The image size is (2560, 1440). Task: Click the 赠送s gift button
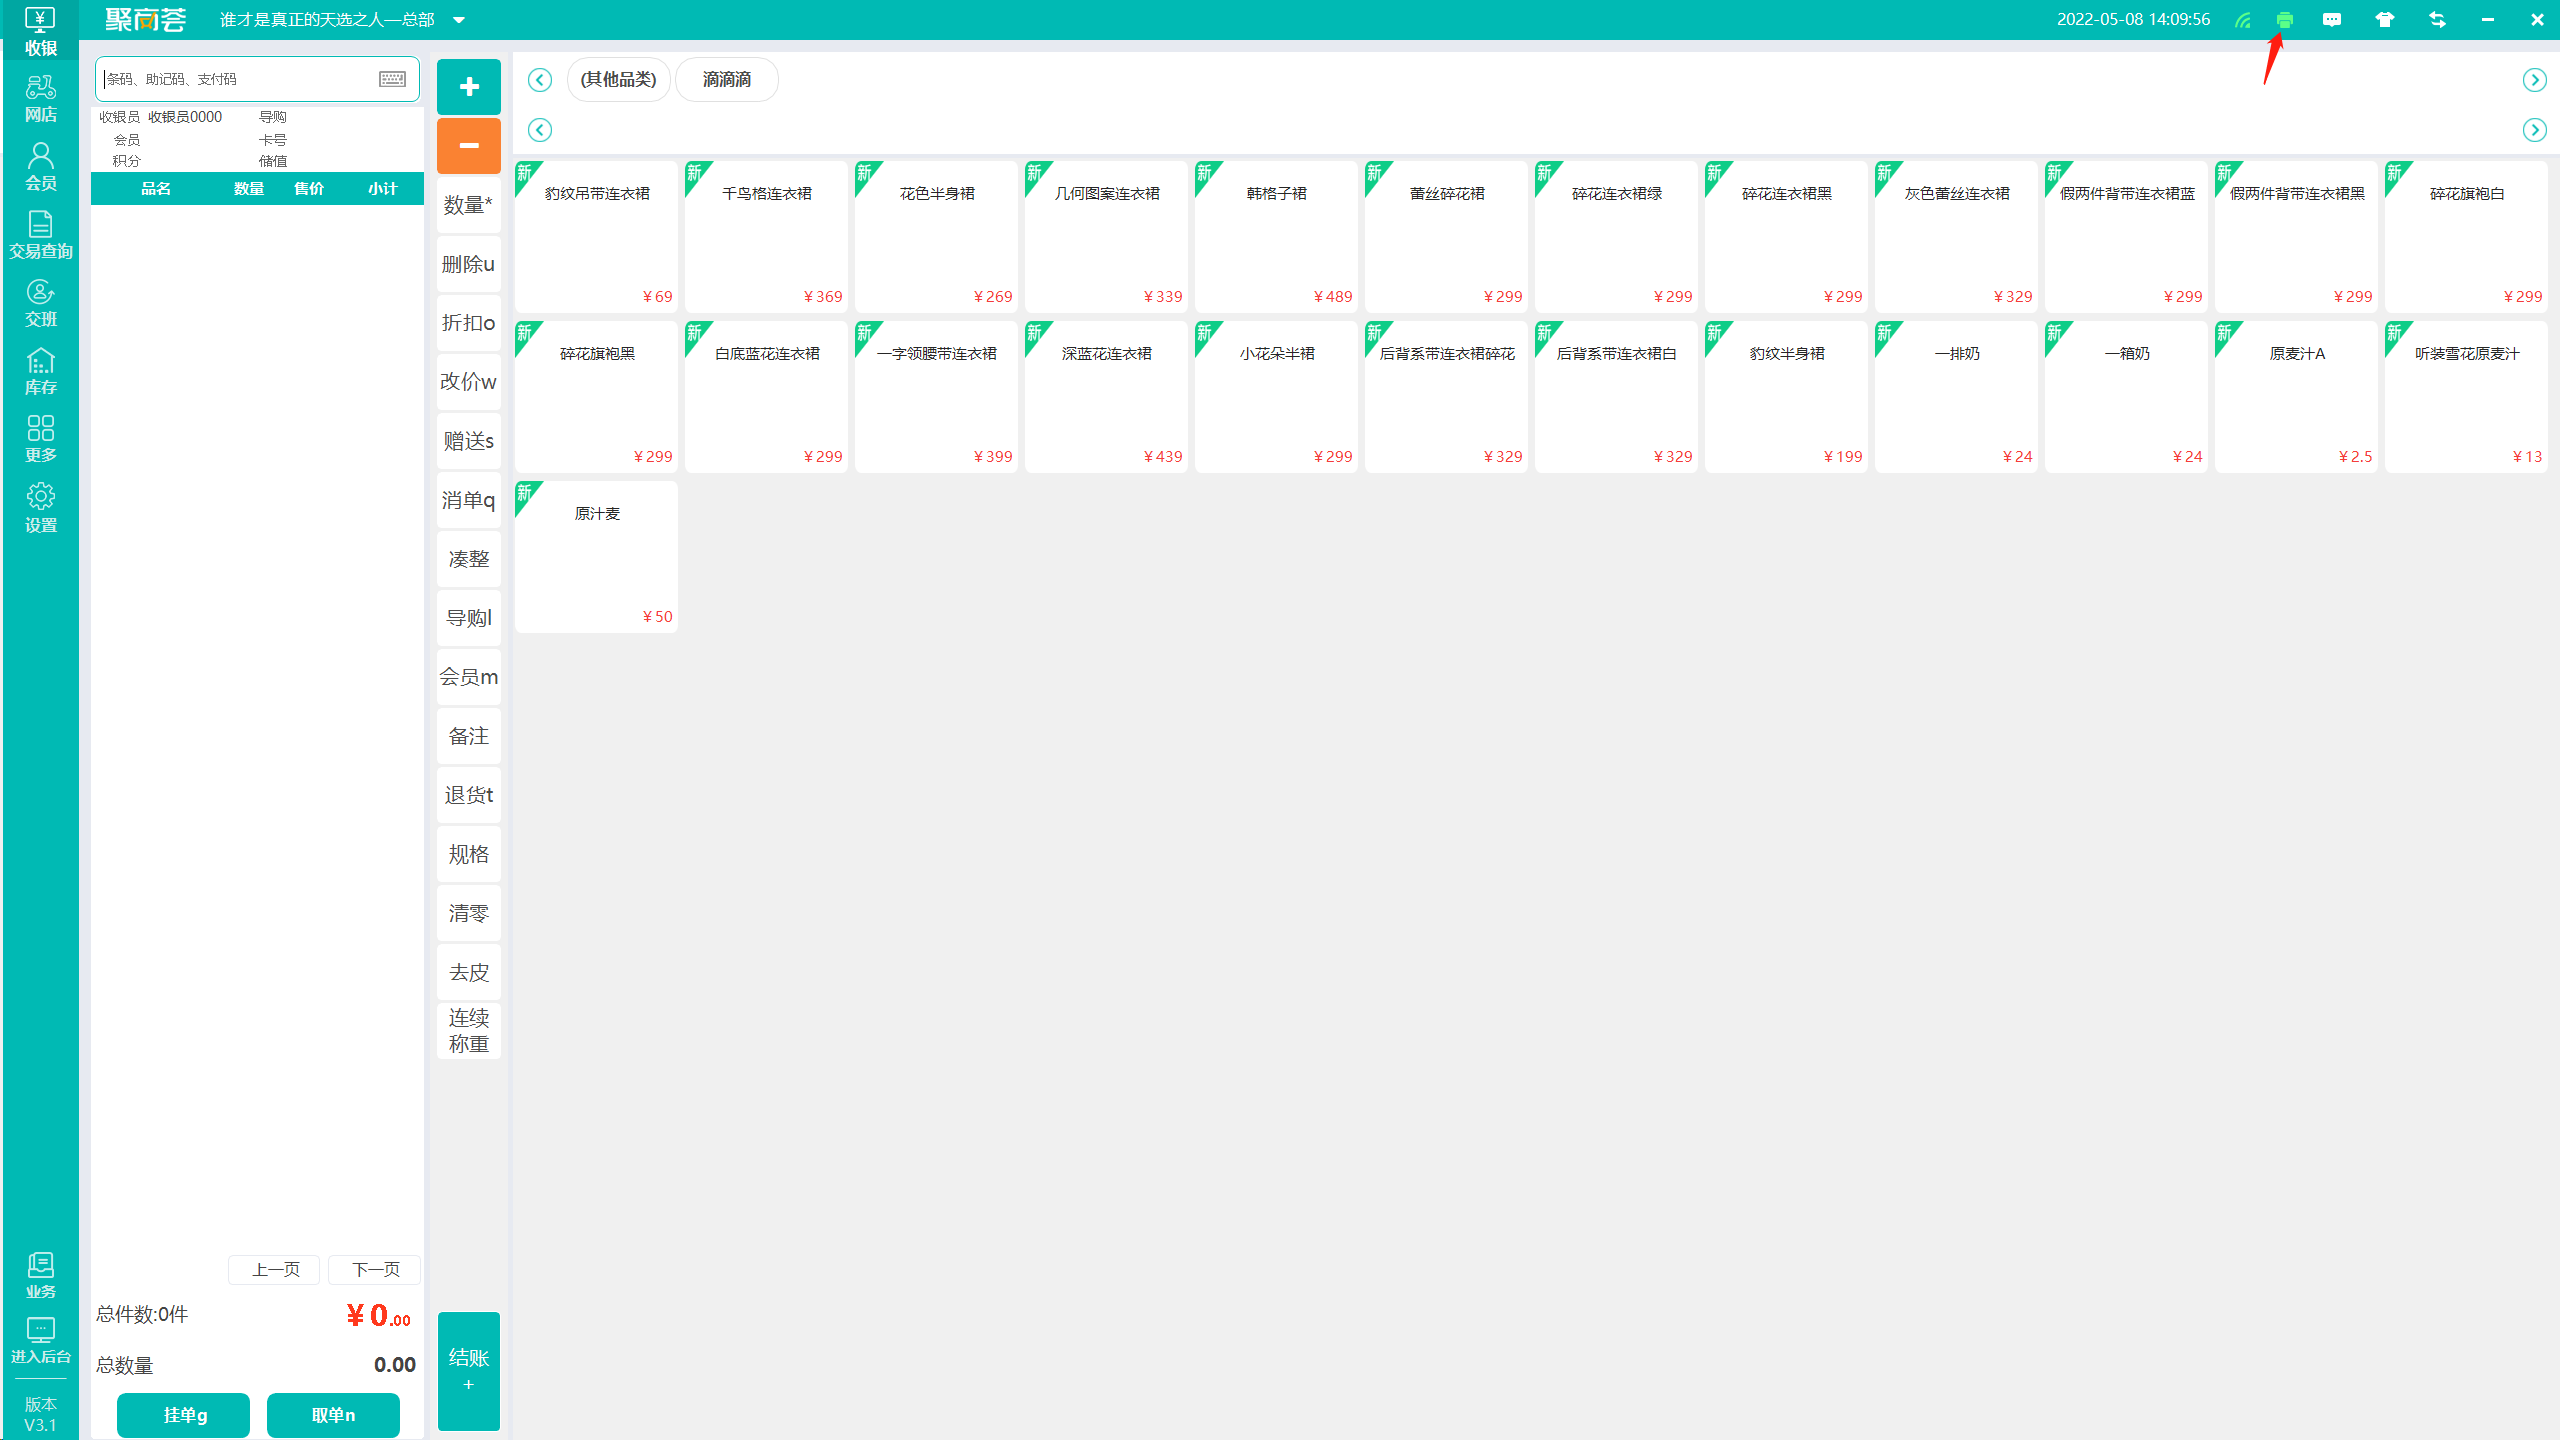[468, 441]
